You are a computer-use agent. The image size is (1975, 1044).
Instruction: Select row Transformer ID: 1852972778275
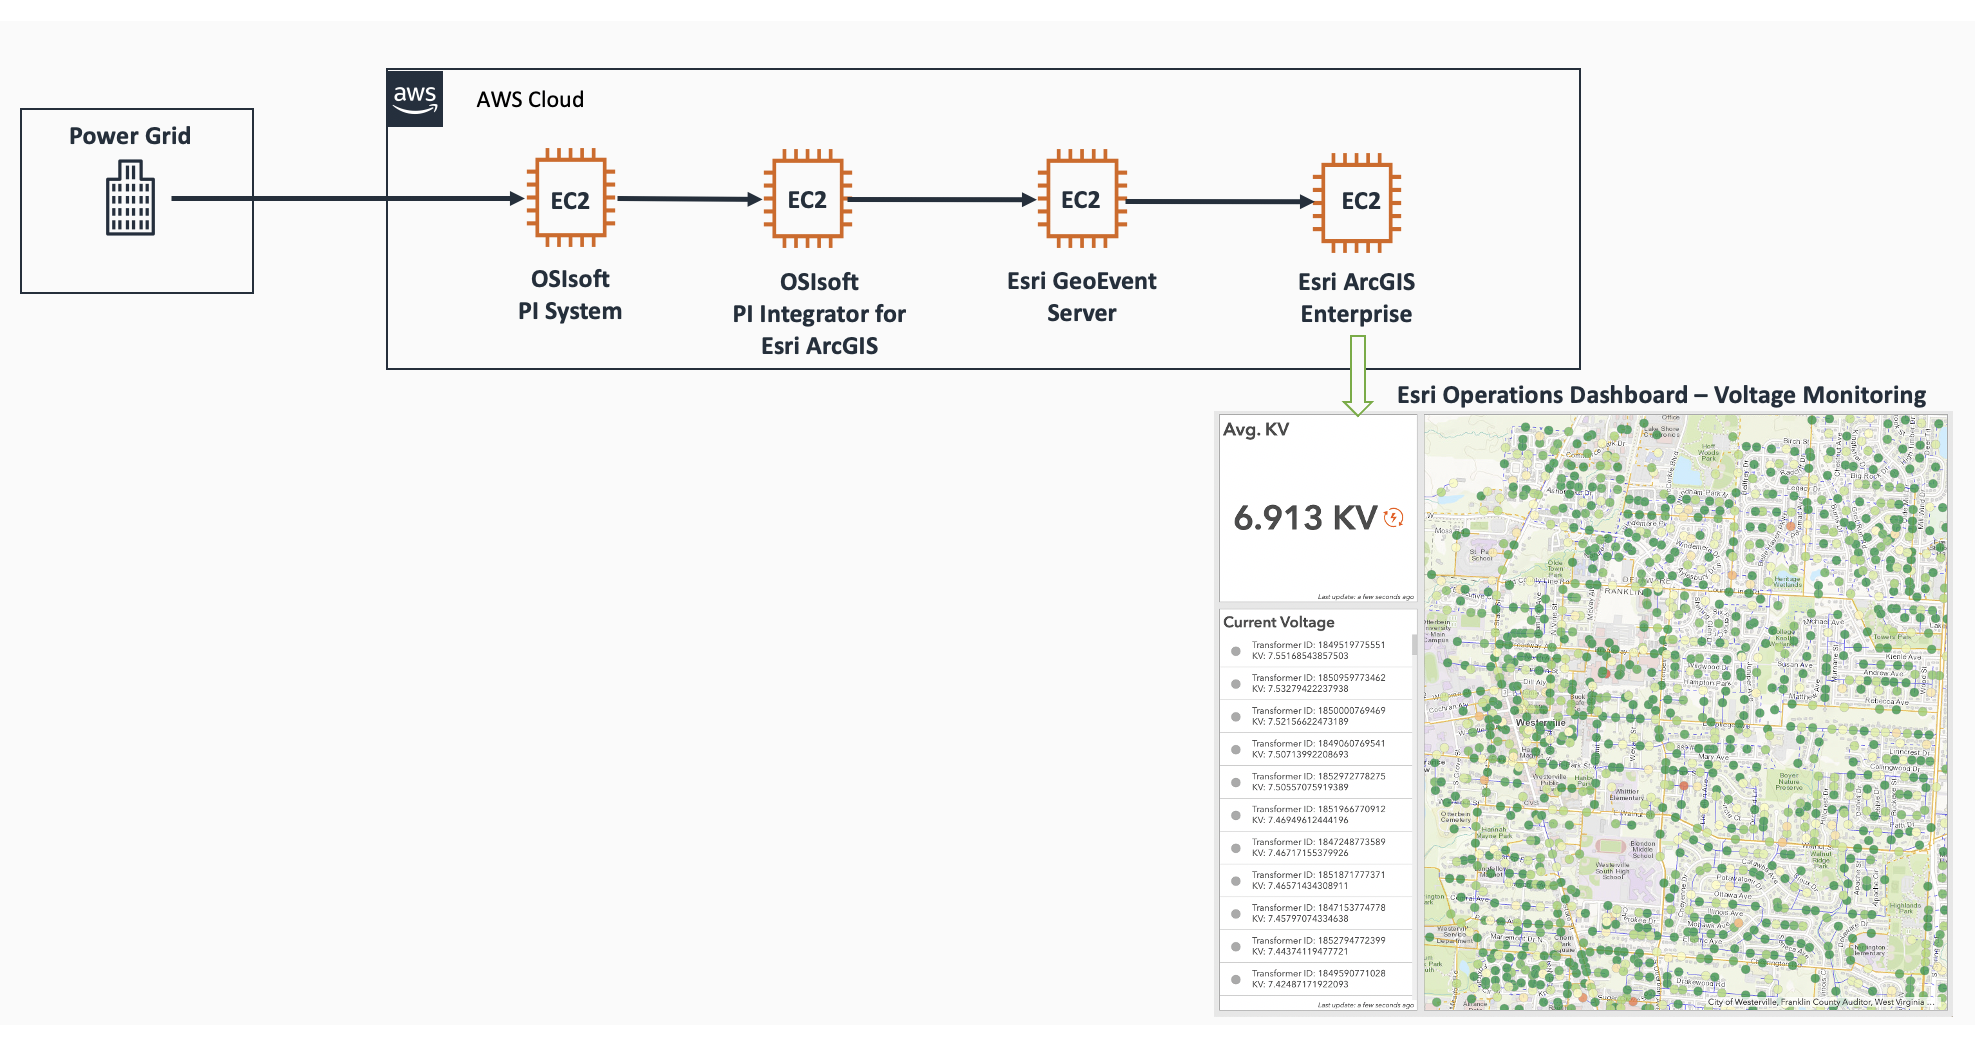point(1316,782)
